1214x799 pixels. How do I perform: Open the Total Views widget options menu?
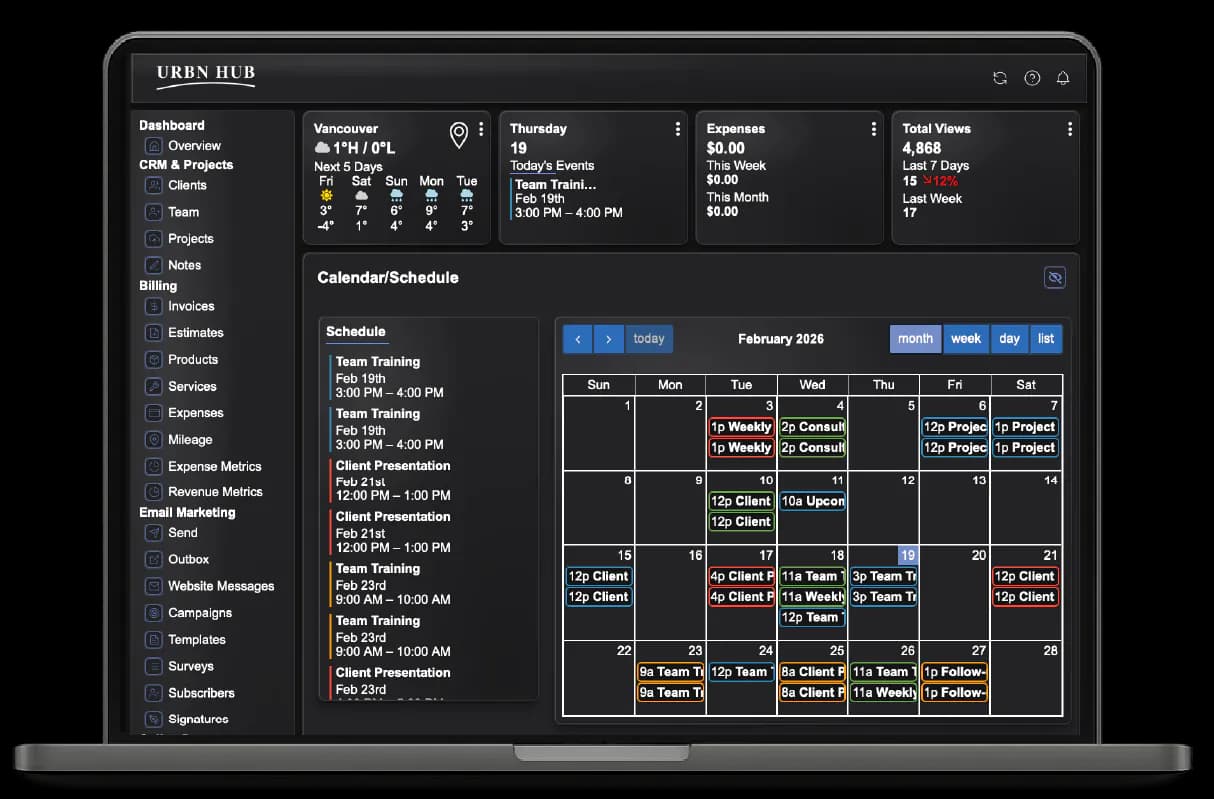tap(1069, 128)
